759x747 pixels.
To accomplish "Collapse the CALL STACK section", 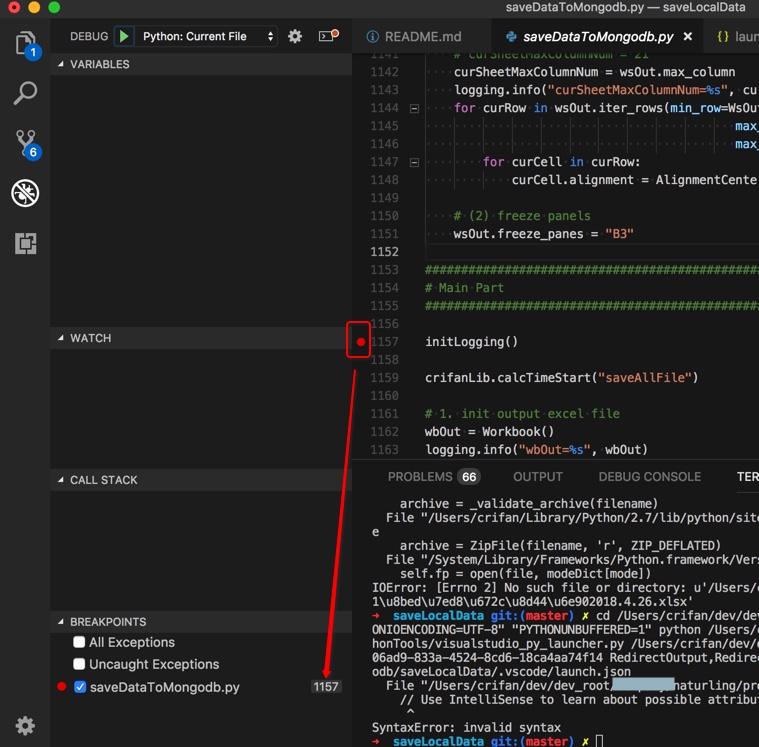I will click(103, 480).
